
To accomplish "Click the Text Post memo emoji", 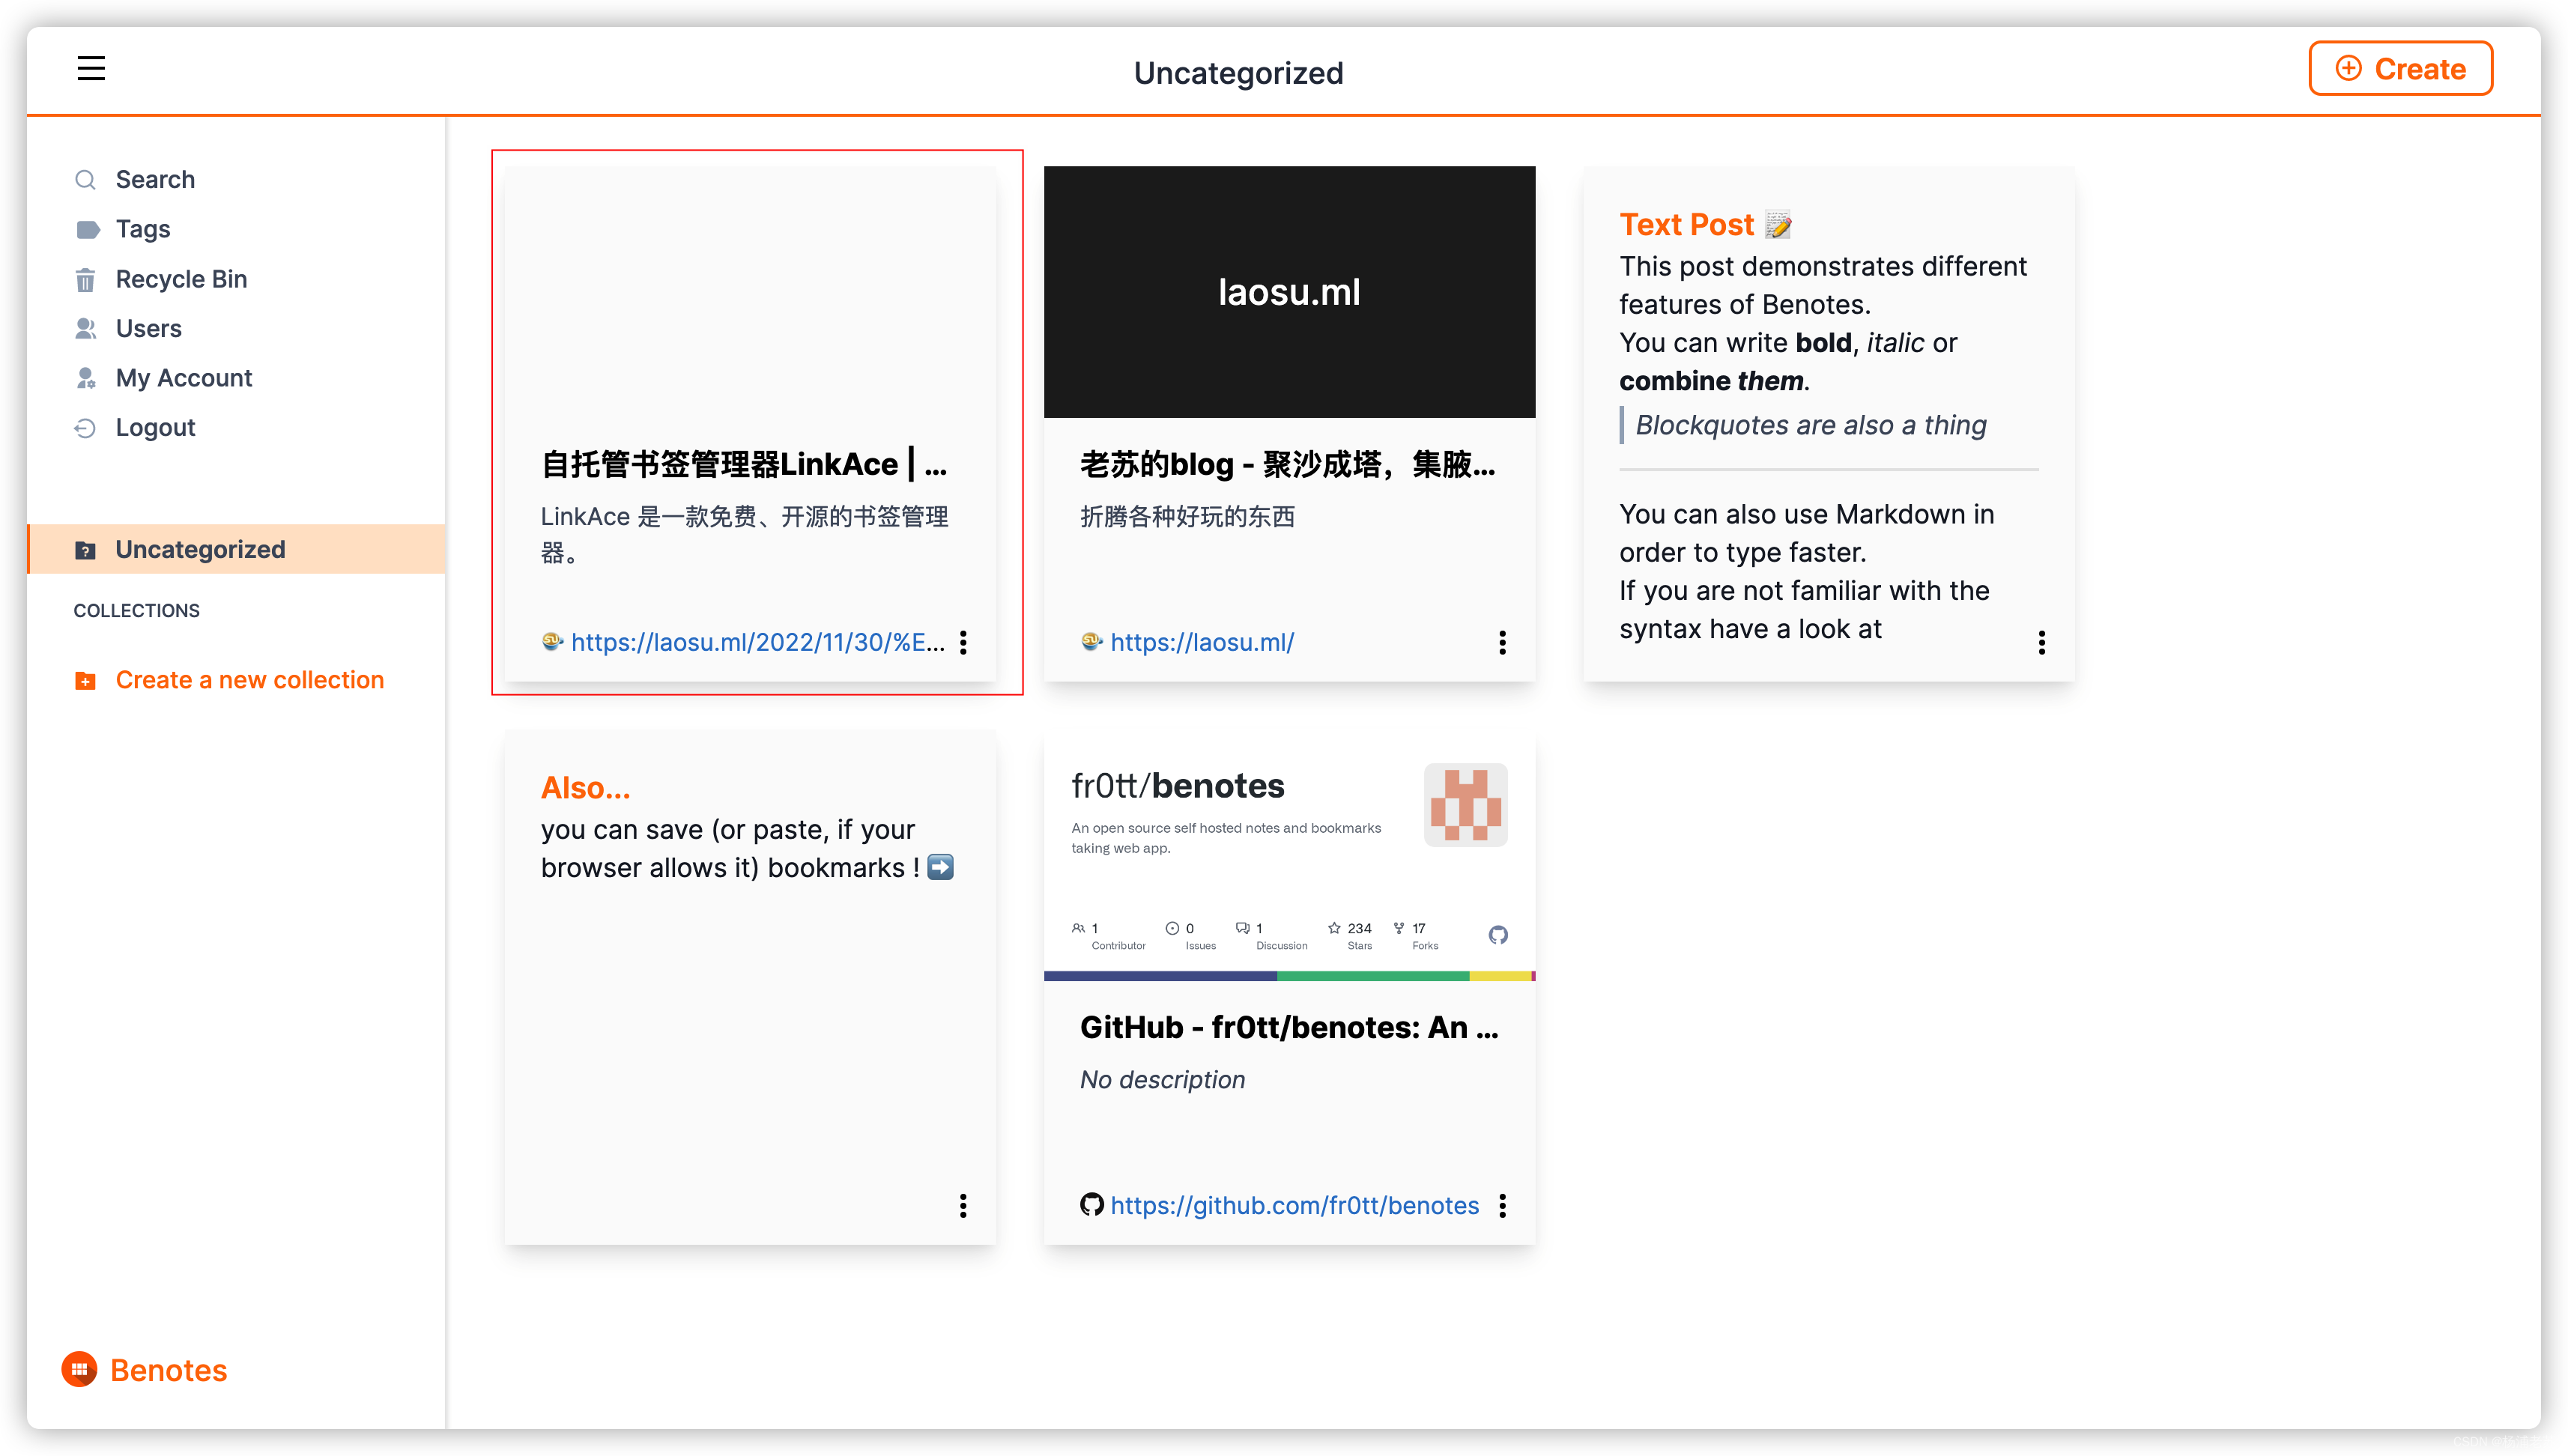I will click(x=1778, y=225).
